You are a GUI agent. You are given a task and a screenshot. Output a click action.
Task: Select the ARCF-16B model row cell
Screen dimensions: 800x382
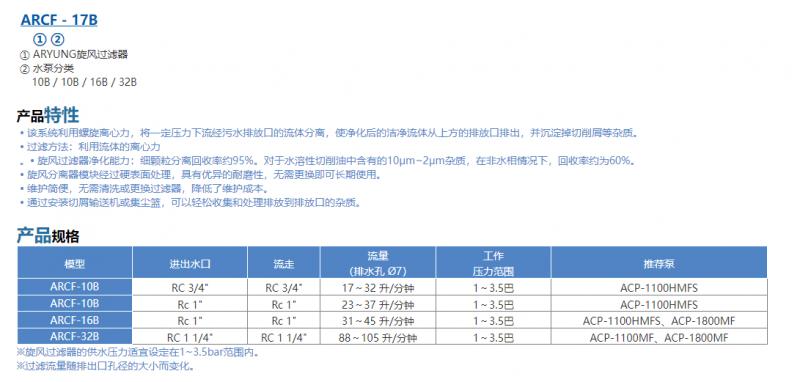(x=75, y=320)
